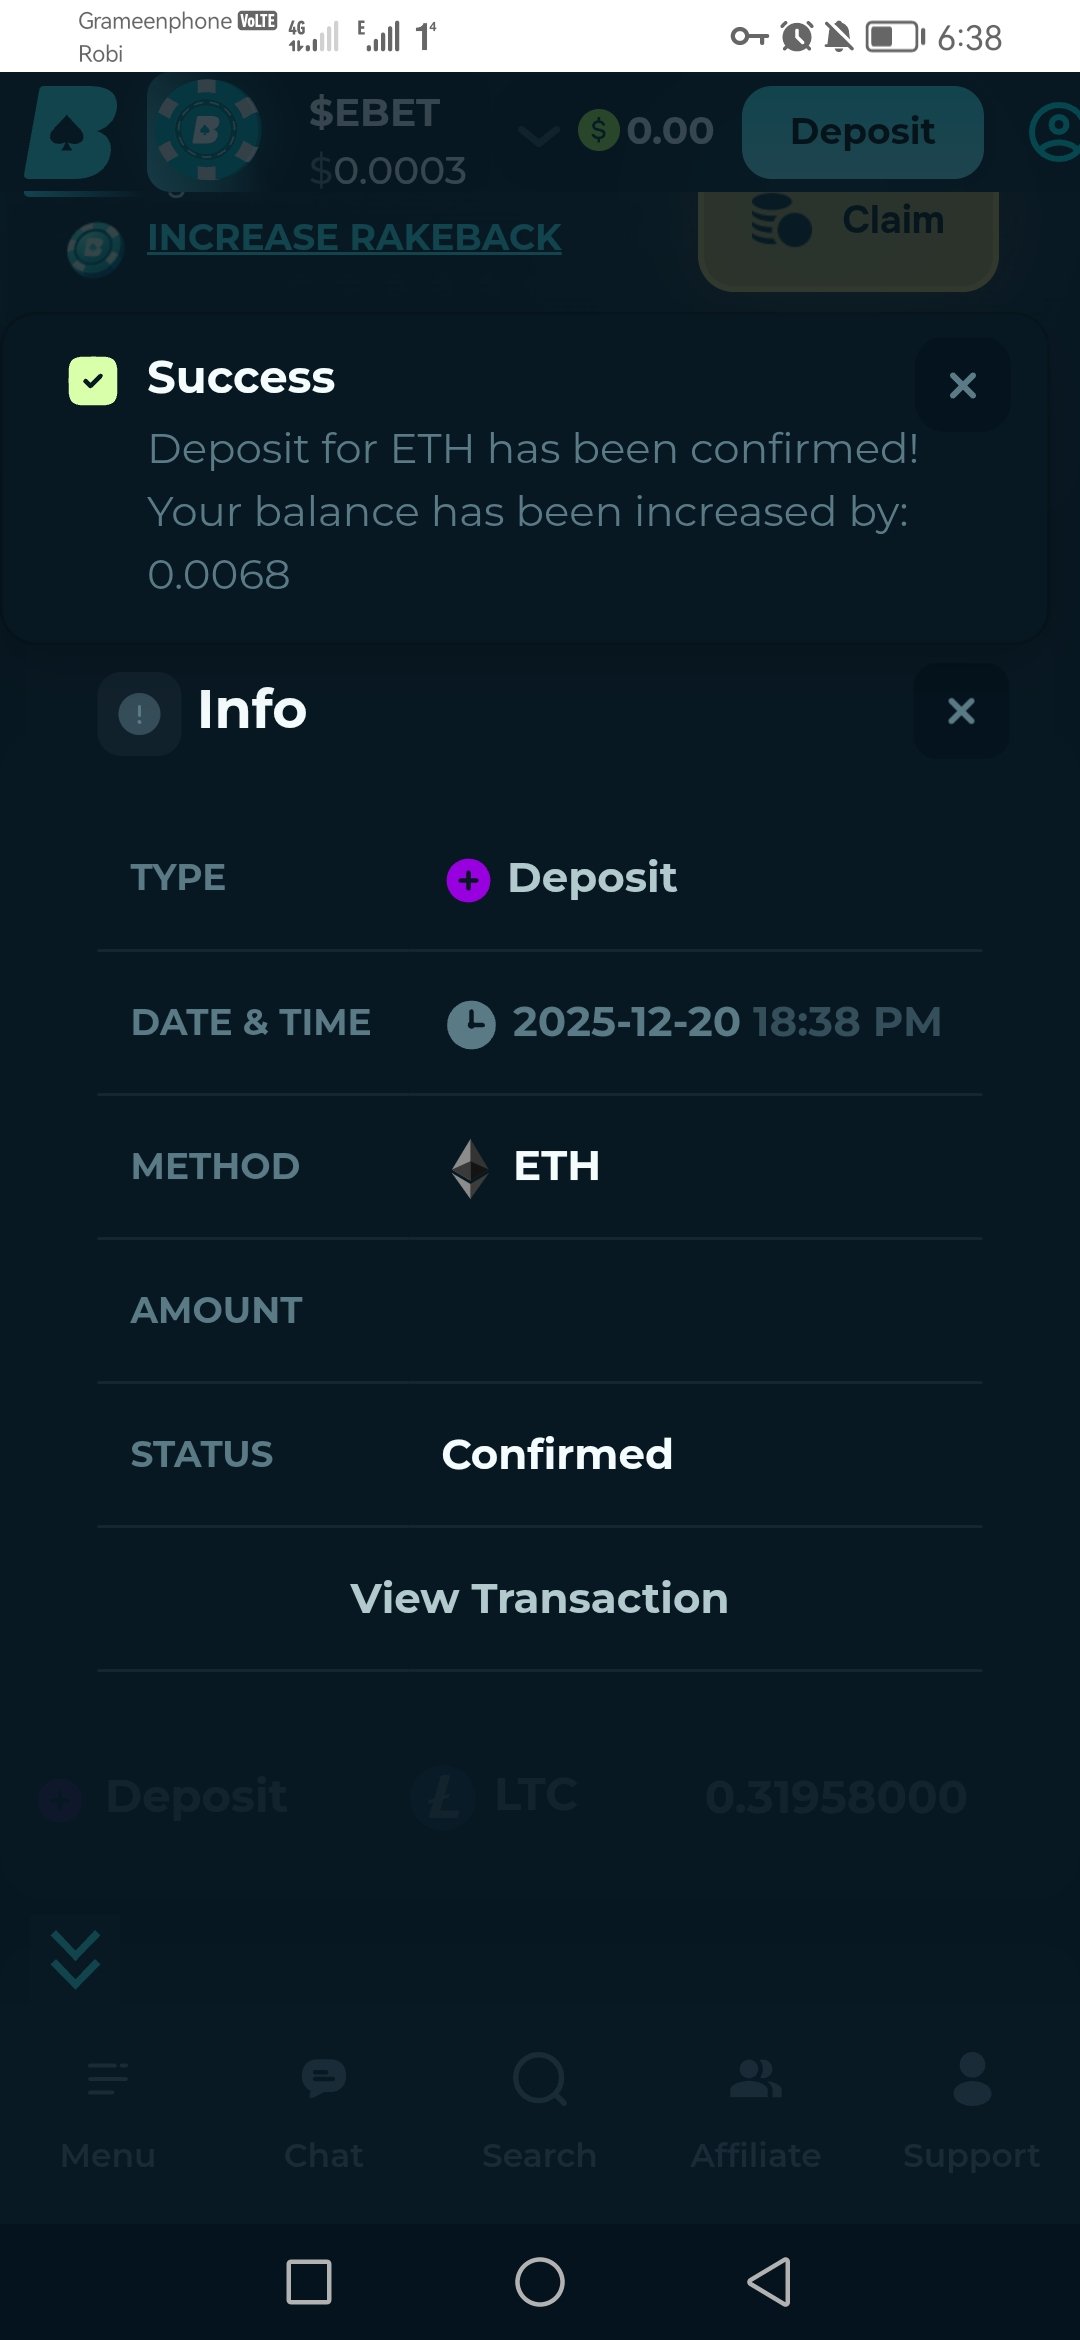Tap the Chat speech bubble icon

(323, 2079)
